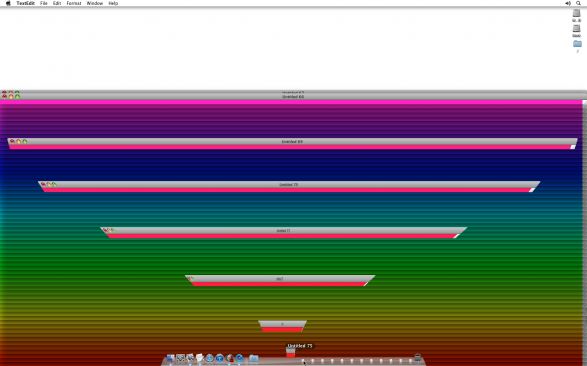Click the volume speaker icon in menu bar
Screen dimensions: 587x366
[568, 3]
